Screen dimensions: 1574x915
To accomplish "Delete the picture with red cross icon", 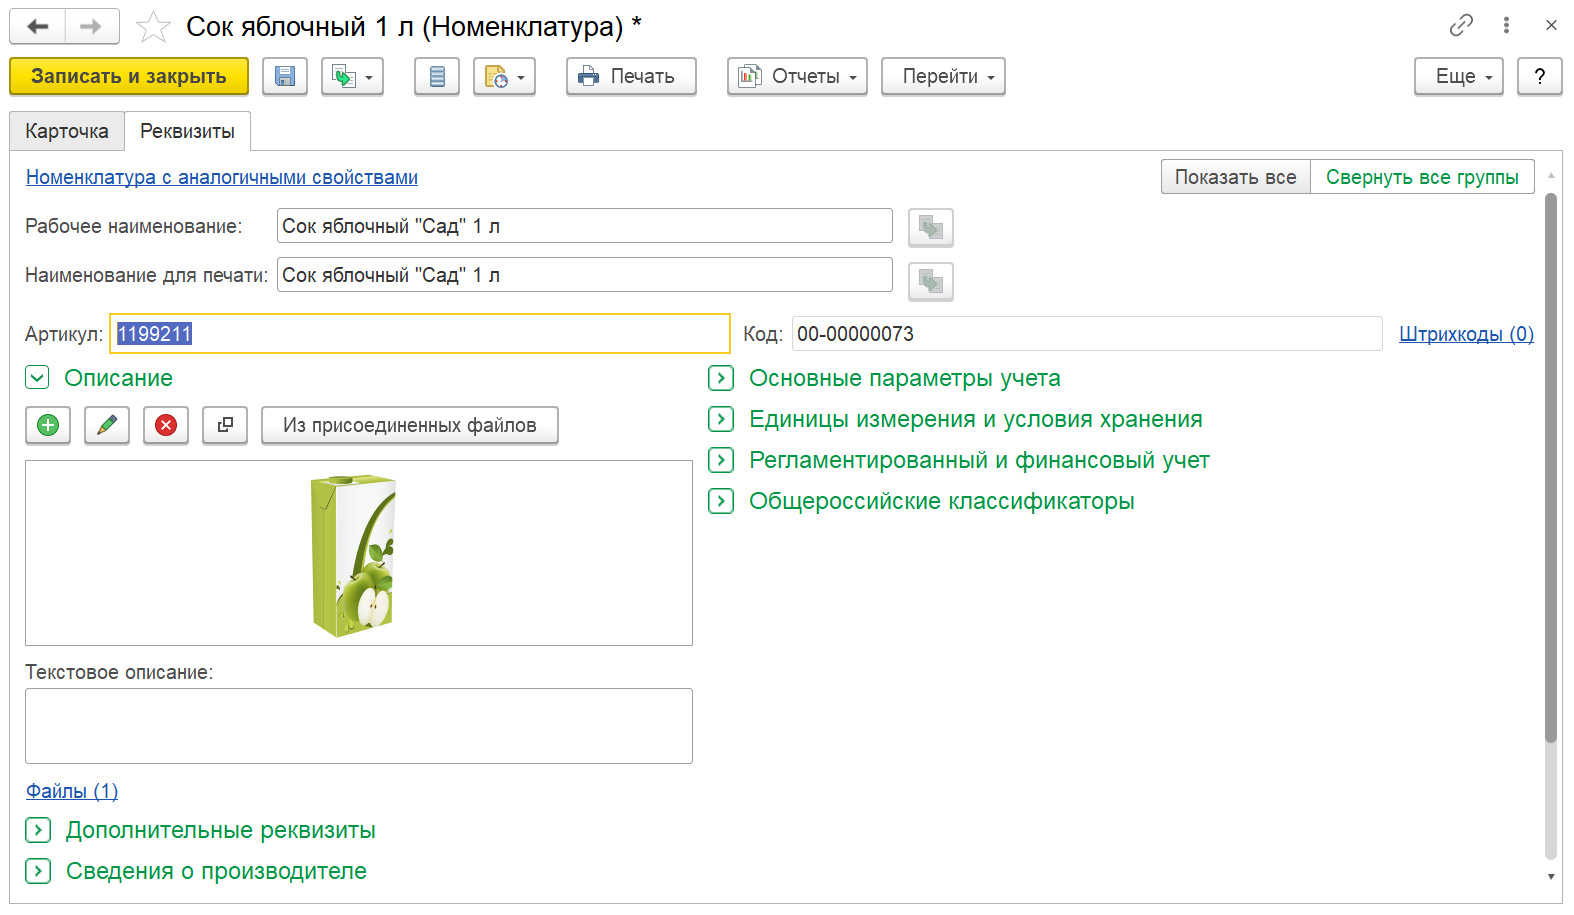I will pyautogui.click(x=166, y=425).
